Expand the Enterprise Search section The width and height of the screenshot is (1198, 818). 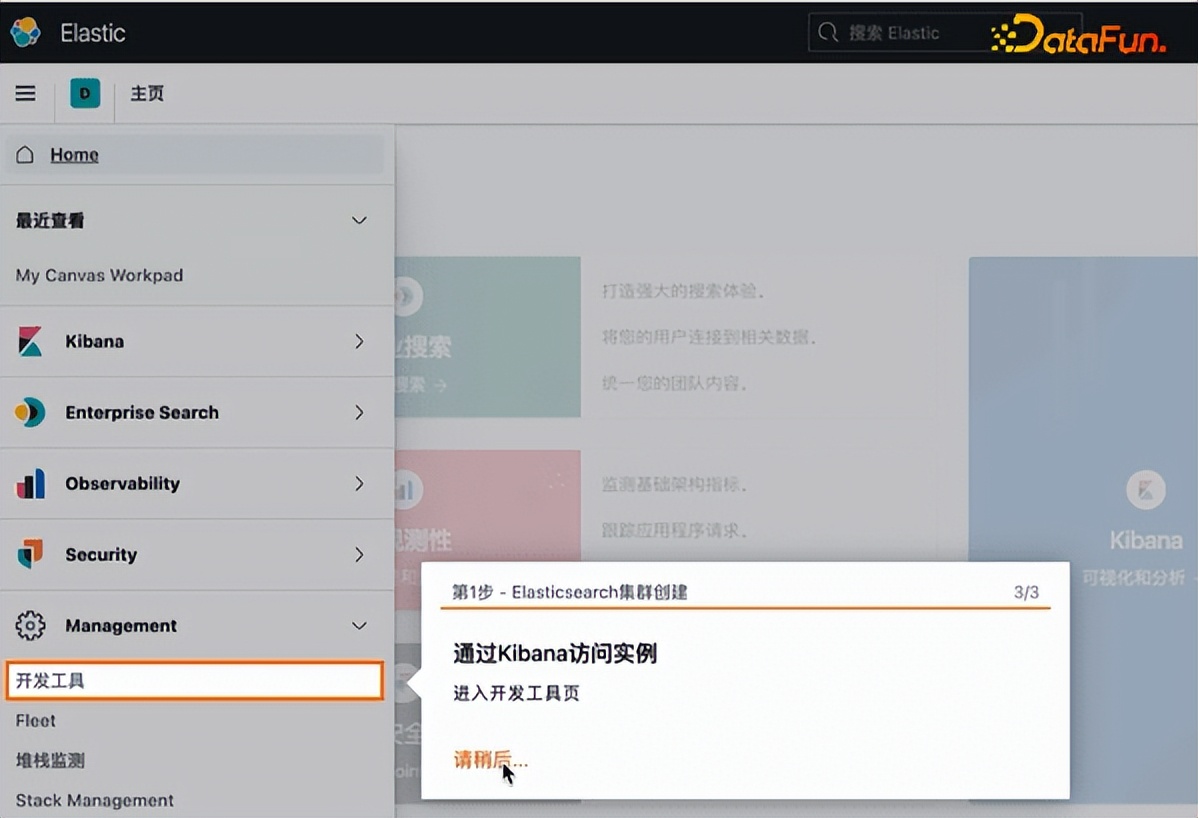359,412
